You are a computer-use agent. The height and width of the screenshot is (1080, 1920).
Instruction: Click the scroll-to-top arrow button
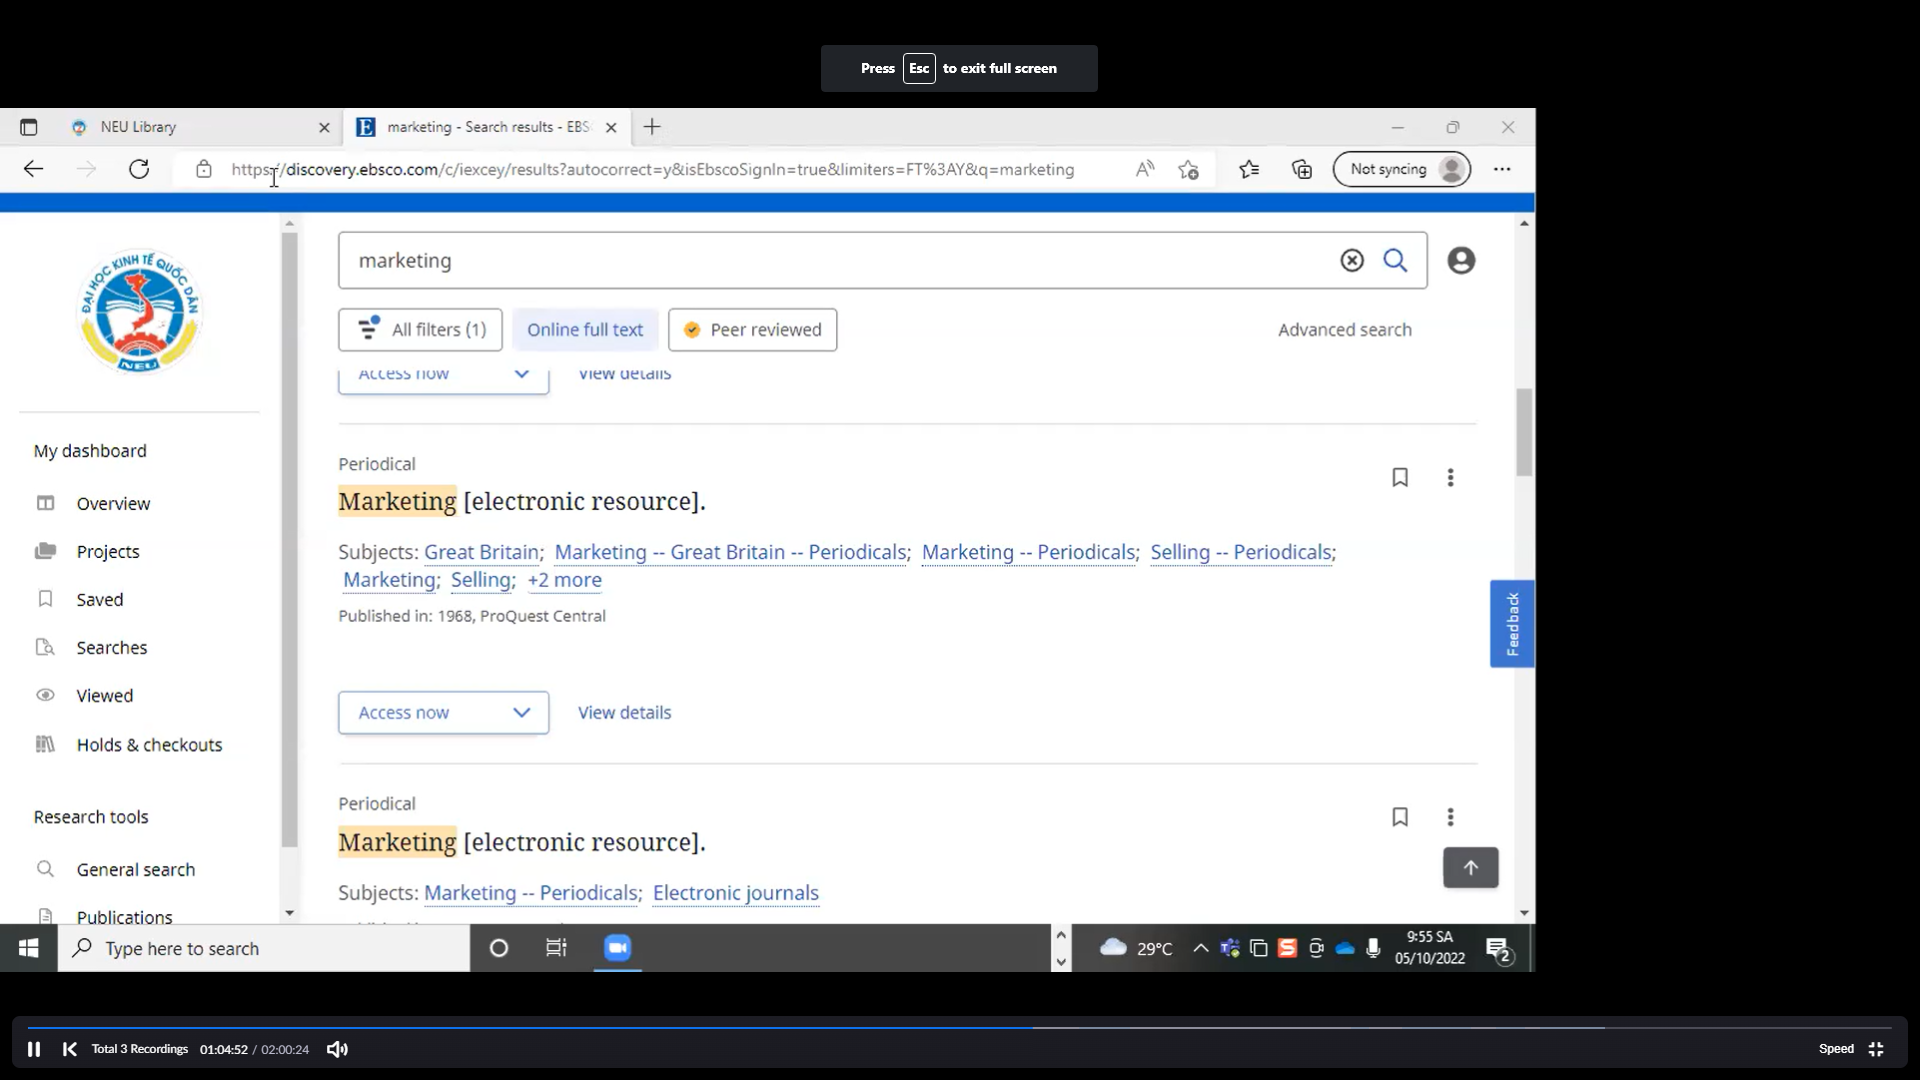1470,868
